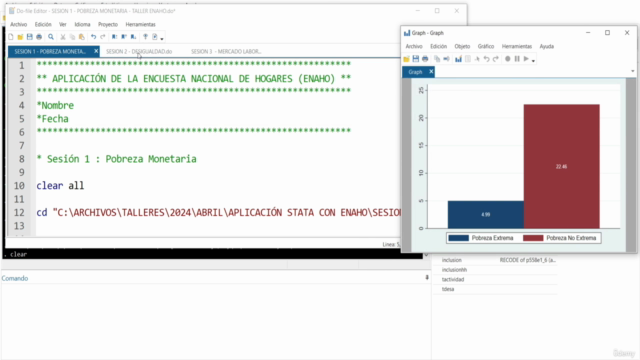Save the graph from Graph toolbar

[416, 59]
